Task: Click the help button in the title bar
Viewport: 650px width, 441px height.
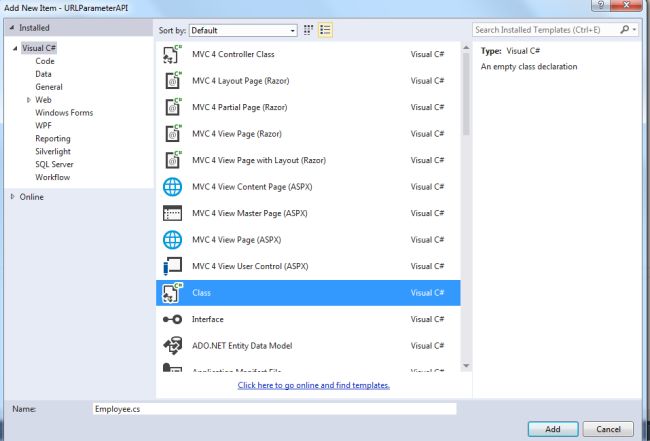Action: pyautogui.click(x=601, y=5)
